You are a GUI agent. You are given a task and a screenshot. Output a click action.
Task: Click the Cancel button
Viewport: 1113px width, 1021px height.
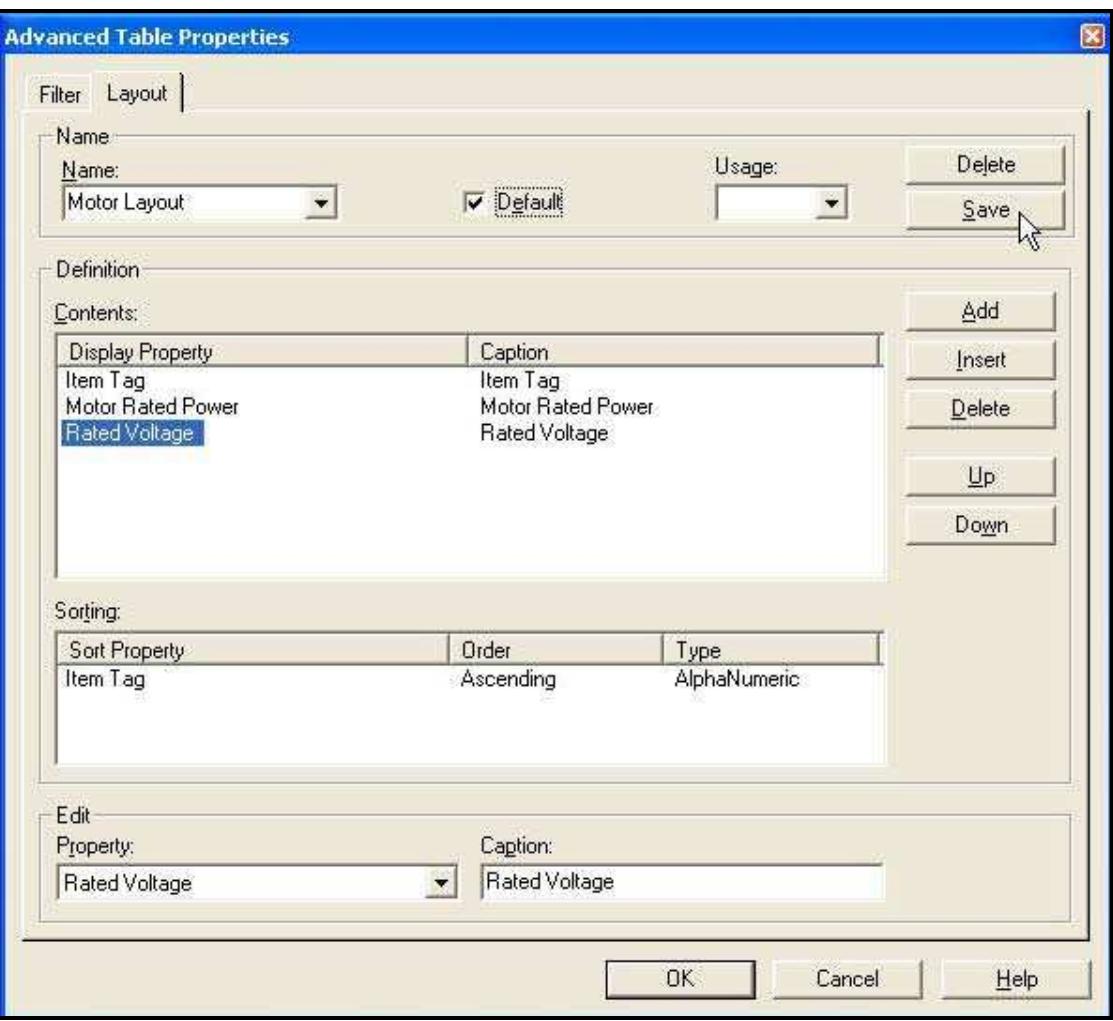[846, 979]
